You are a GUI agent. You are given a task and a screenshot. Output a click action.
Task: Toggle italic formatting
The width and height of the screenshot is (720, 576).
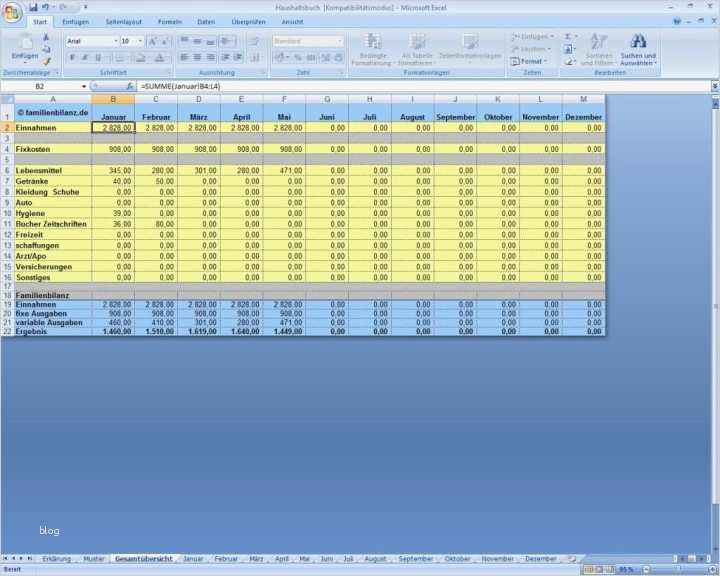pyautogui.click(x=85, y=57)
